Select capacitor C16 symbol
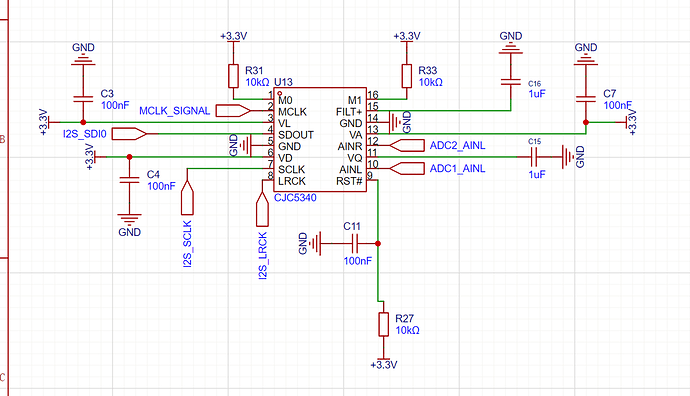 511,82
